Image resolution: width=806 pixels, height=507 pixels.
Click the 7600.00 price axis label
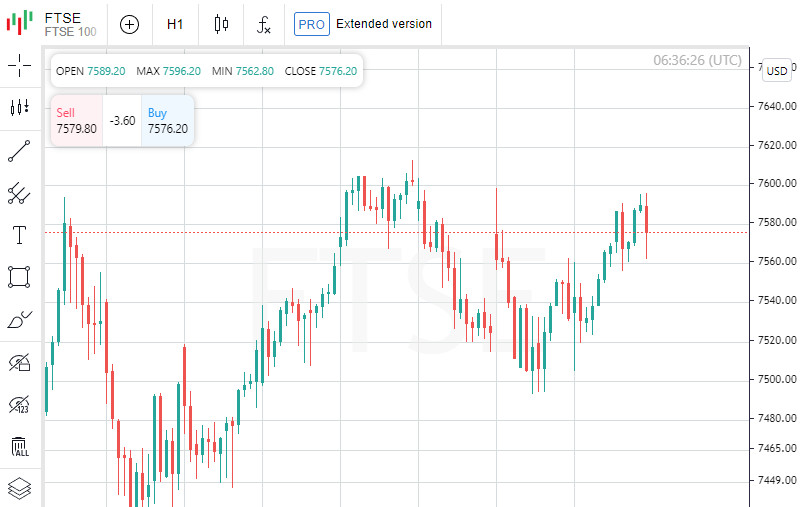click(x=777, y=184)
